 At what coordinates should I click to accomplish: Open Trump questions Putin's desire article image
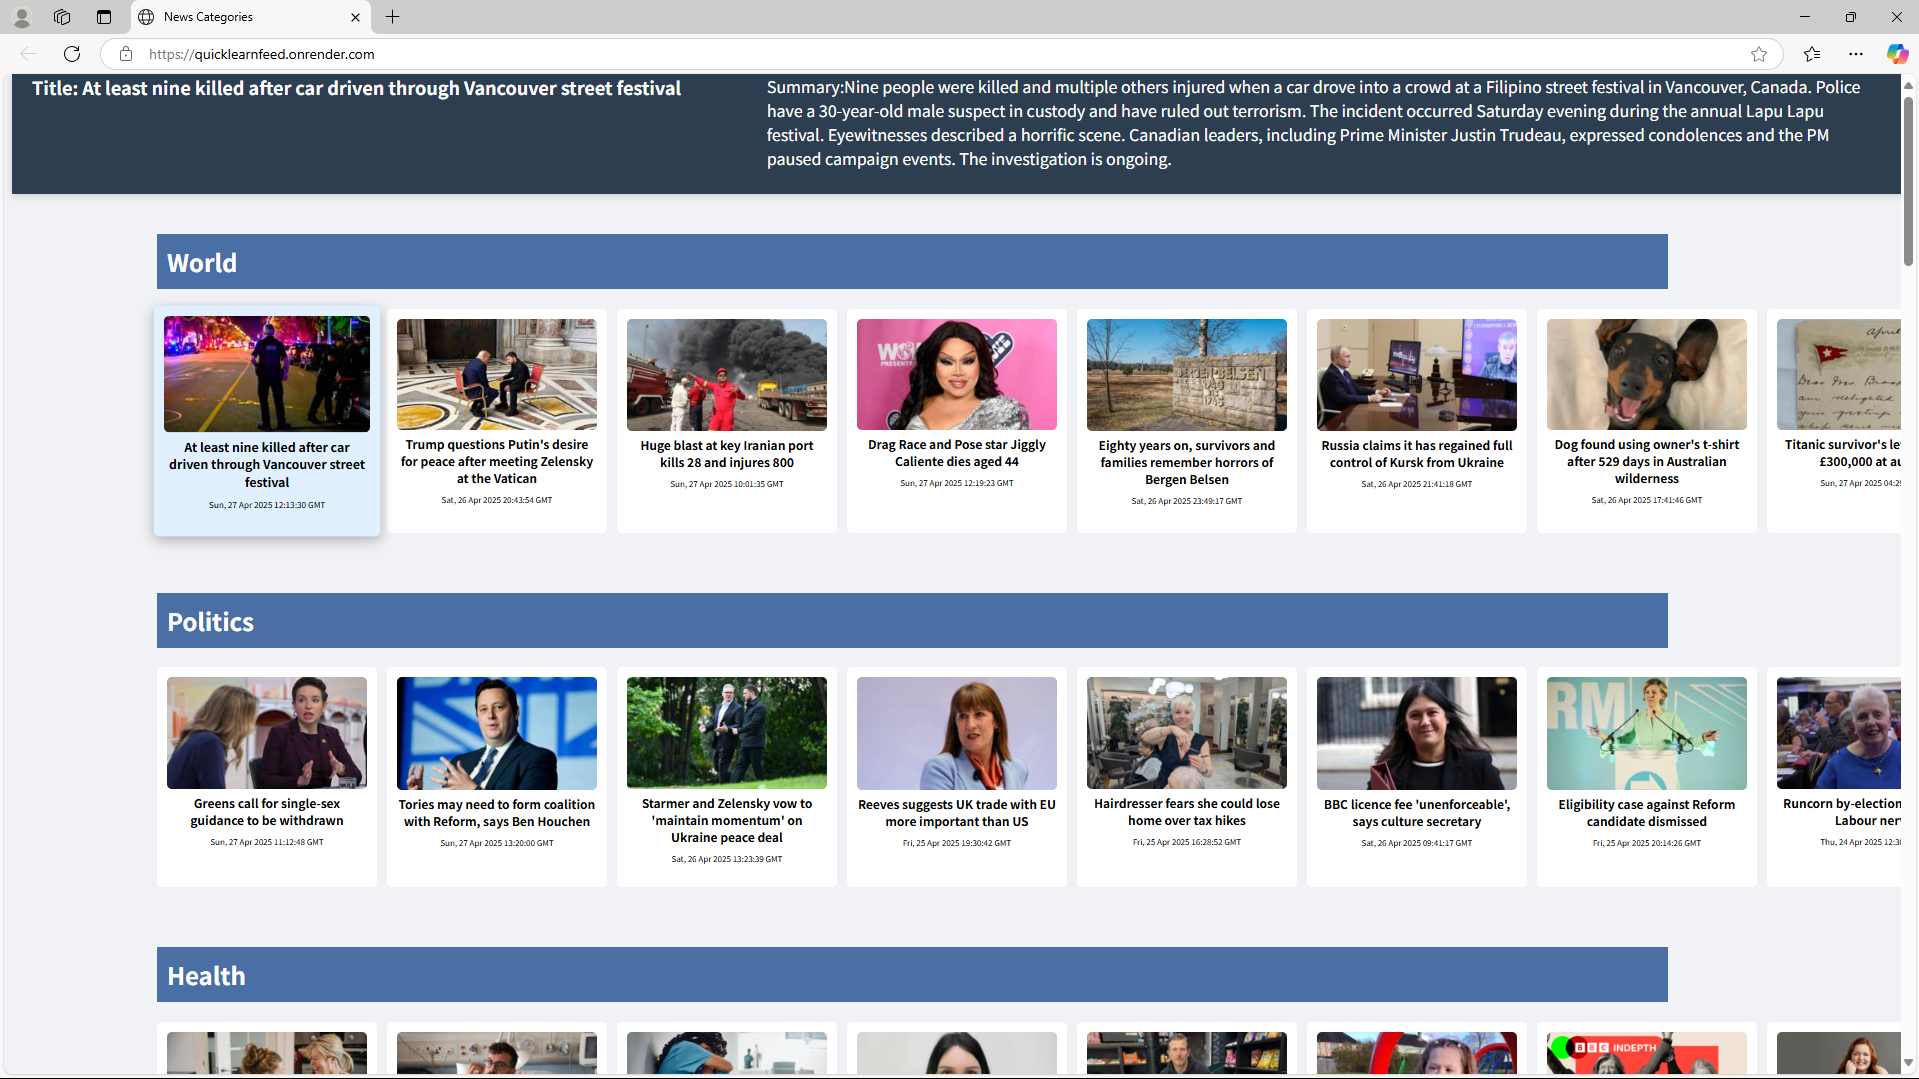[x=497, y=374]
